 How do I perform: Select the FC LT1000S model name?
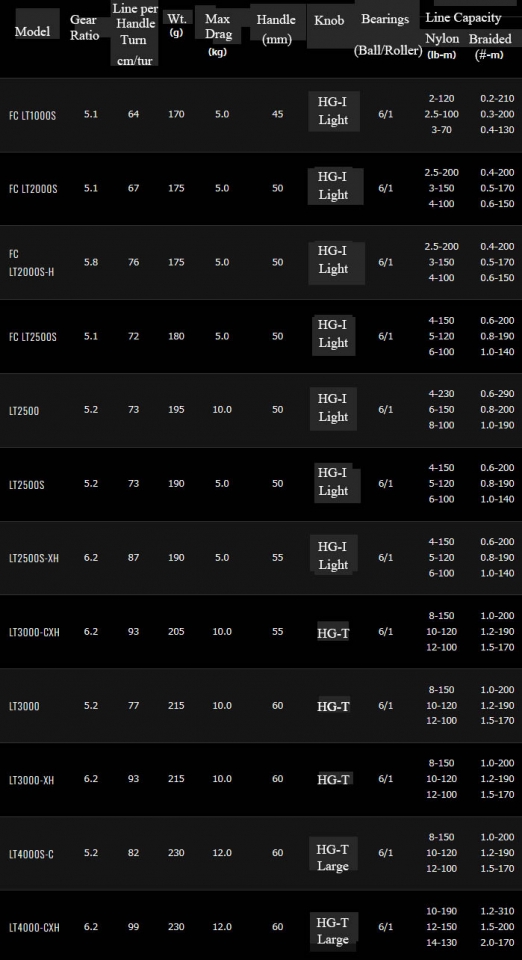click(x=32, y=114)
